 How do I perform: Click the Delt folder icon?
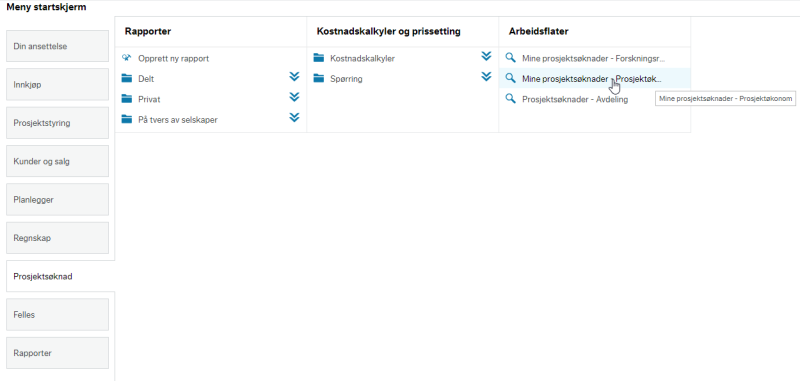pyautogui.click(x=127, y=79)
